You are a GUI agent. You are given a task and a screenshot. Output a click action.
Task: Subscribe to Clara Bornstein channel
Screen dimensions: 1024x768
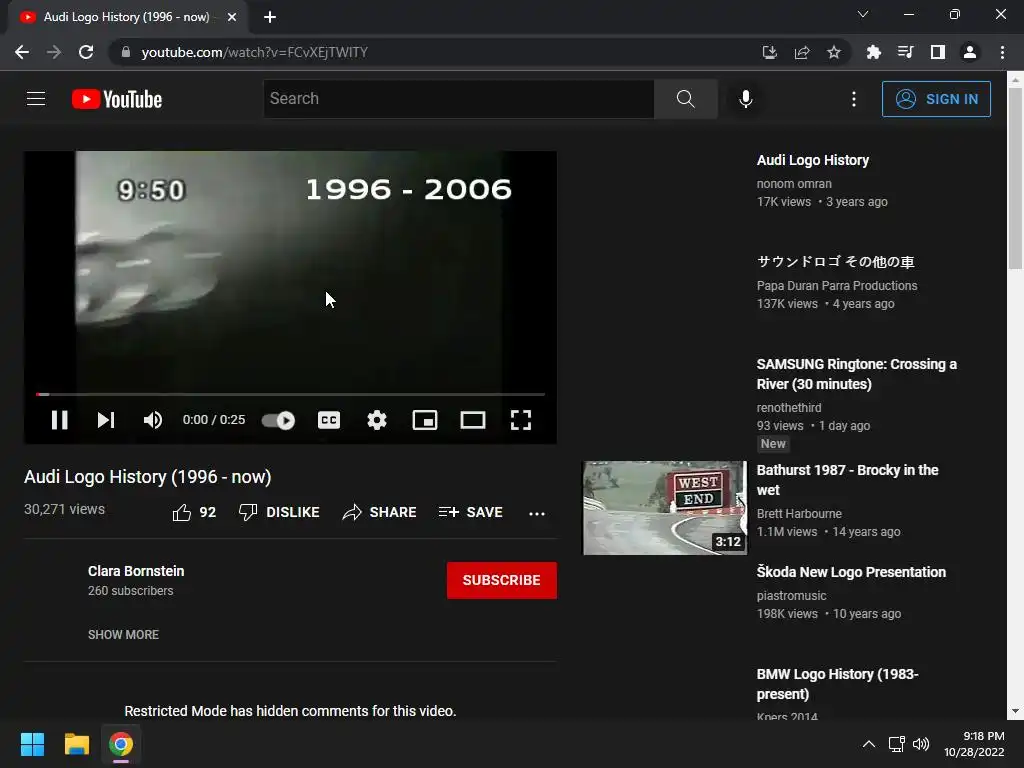[x=502, y=580]
